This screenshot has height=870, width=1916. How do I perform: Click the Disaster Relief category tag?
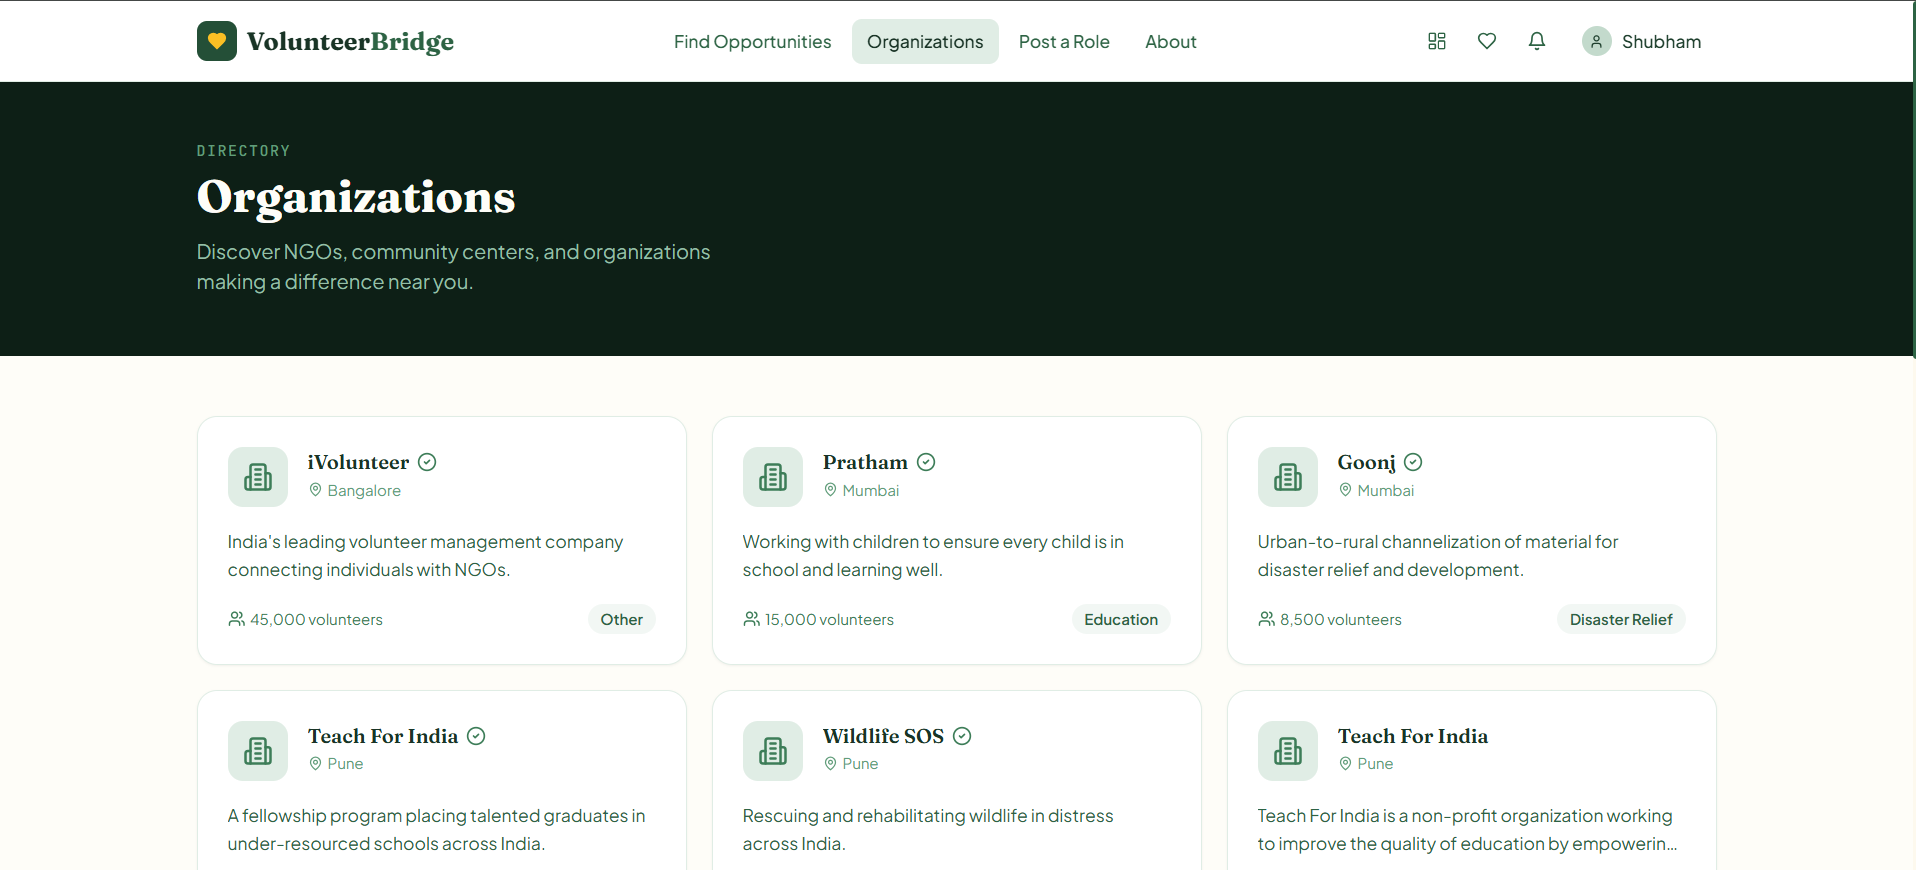(x=1621, y=619)
